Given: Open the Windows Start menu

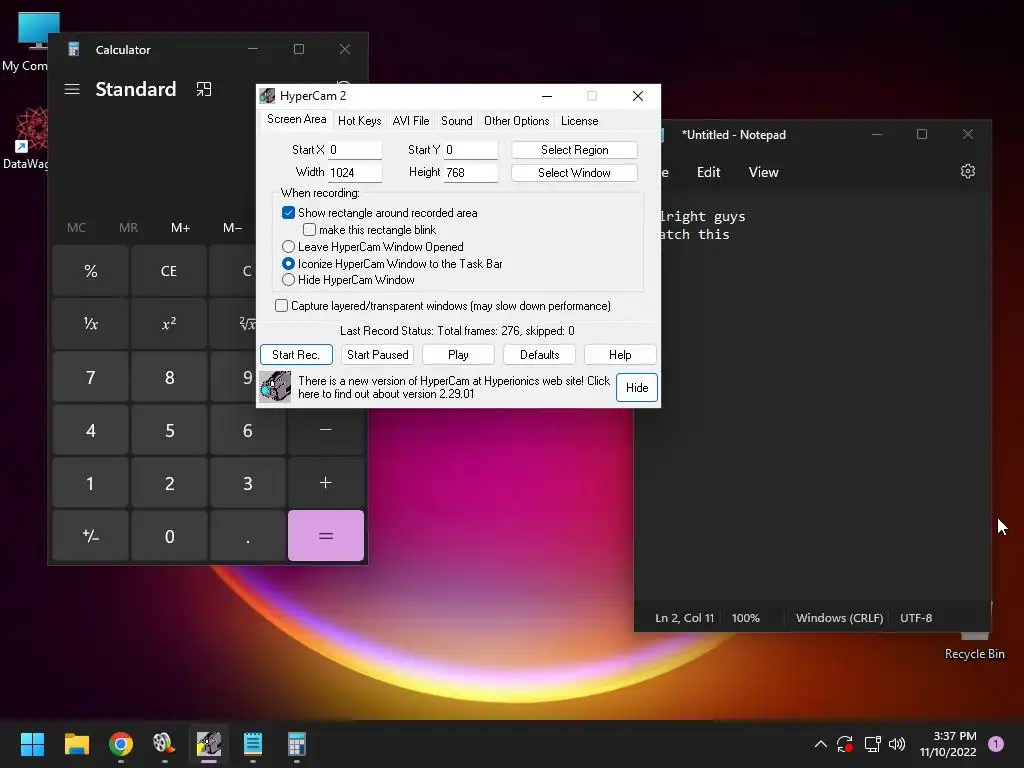Looking at the screenshot, I should pos(32,744).
